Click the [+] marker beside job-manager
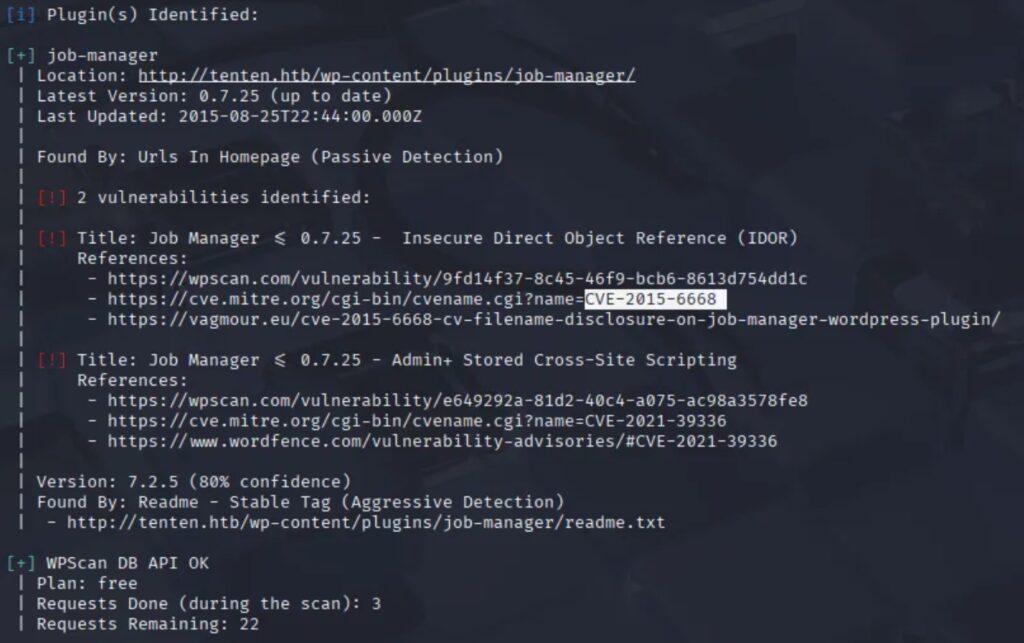The image size is (1024, 643). (21, 55)
